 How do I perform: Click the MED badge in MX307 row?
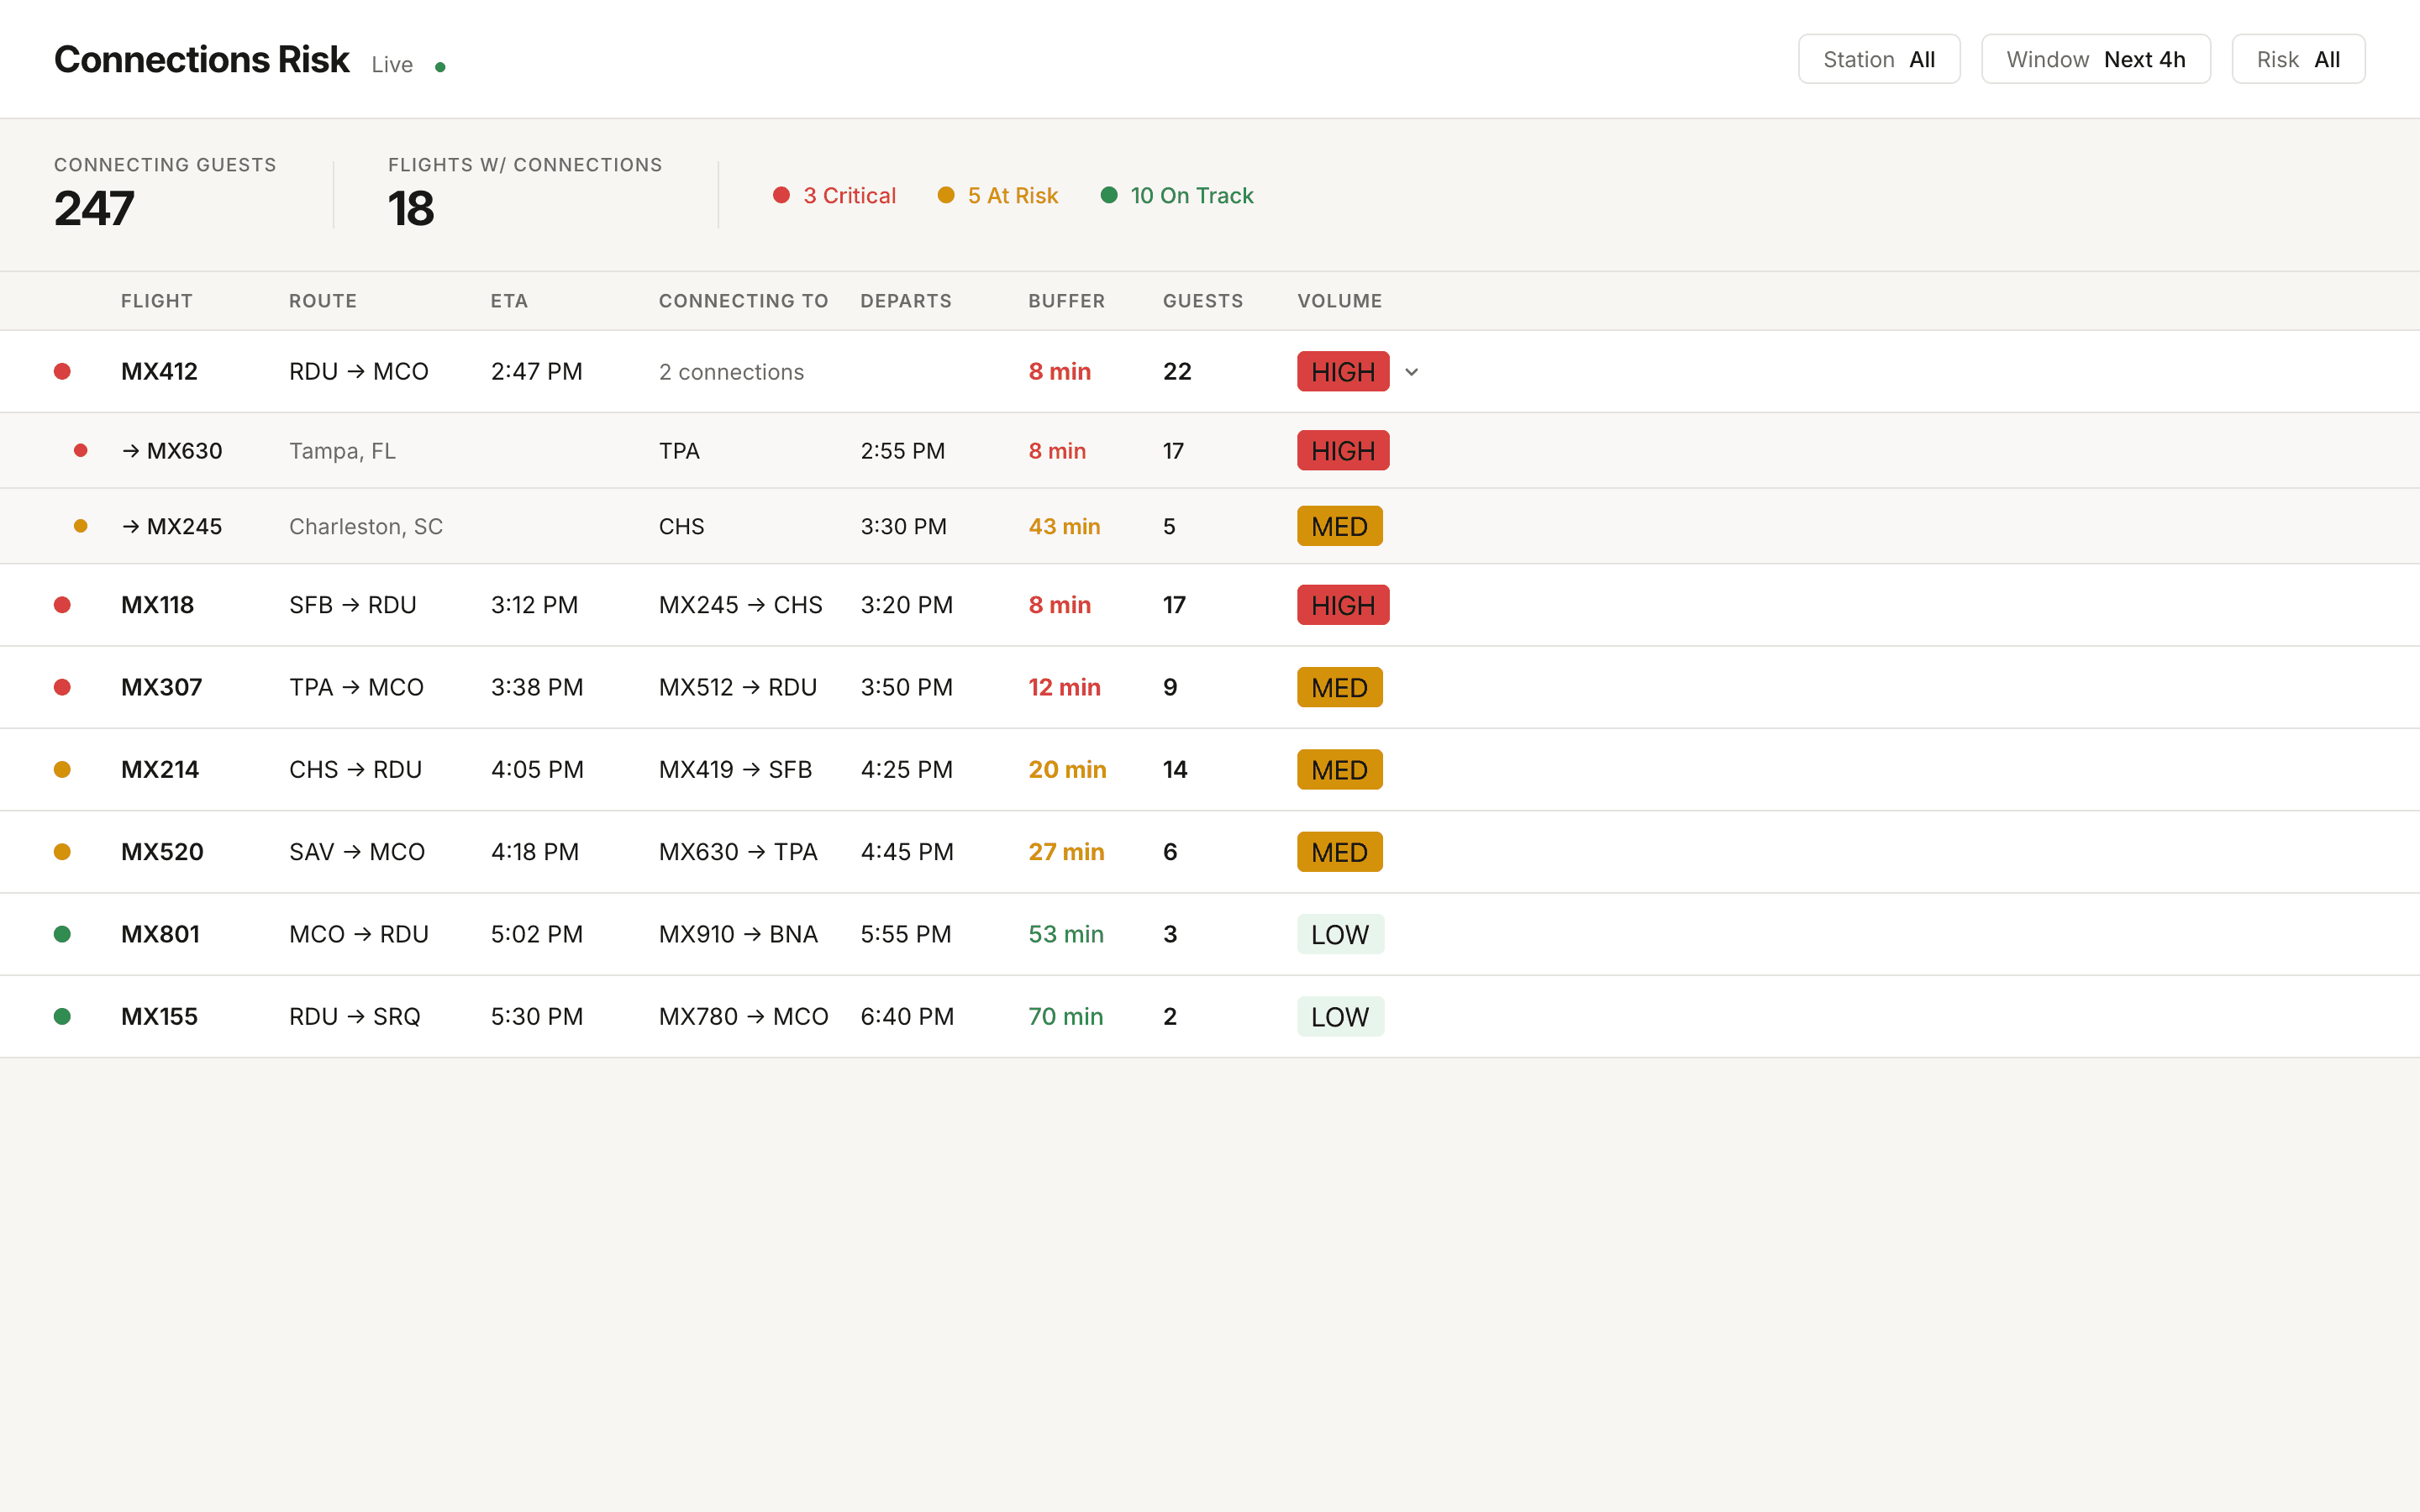pyautogui.click(x=1339, y=687)
